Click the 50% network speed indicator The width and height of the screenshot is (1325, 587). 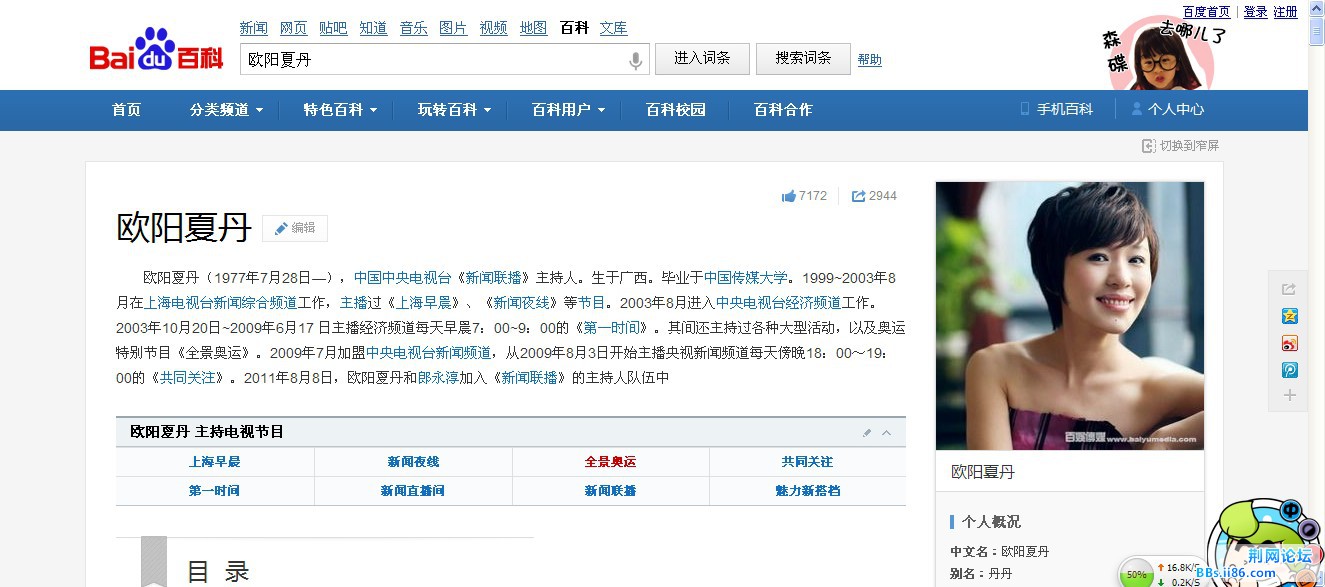[1136, 571]
